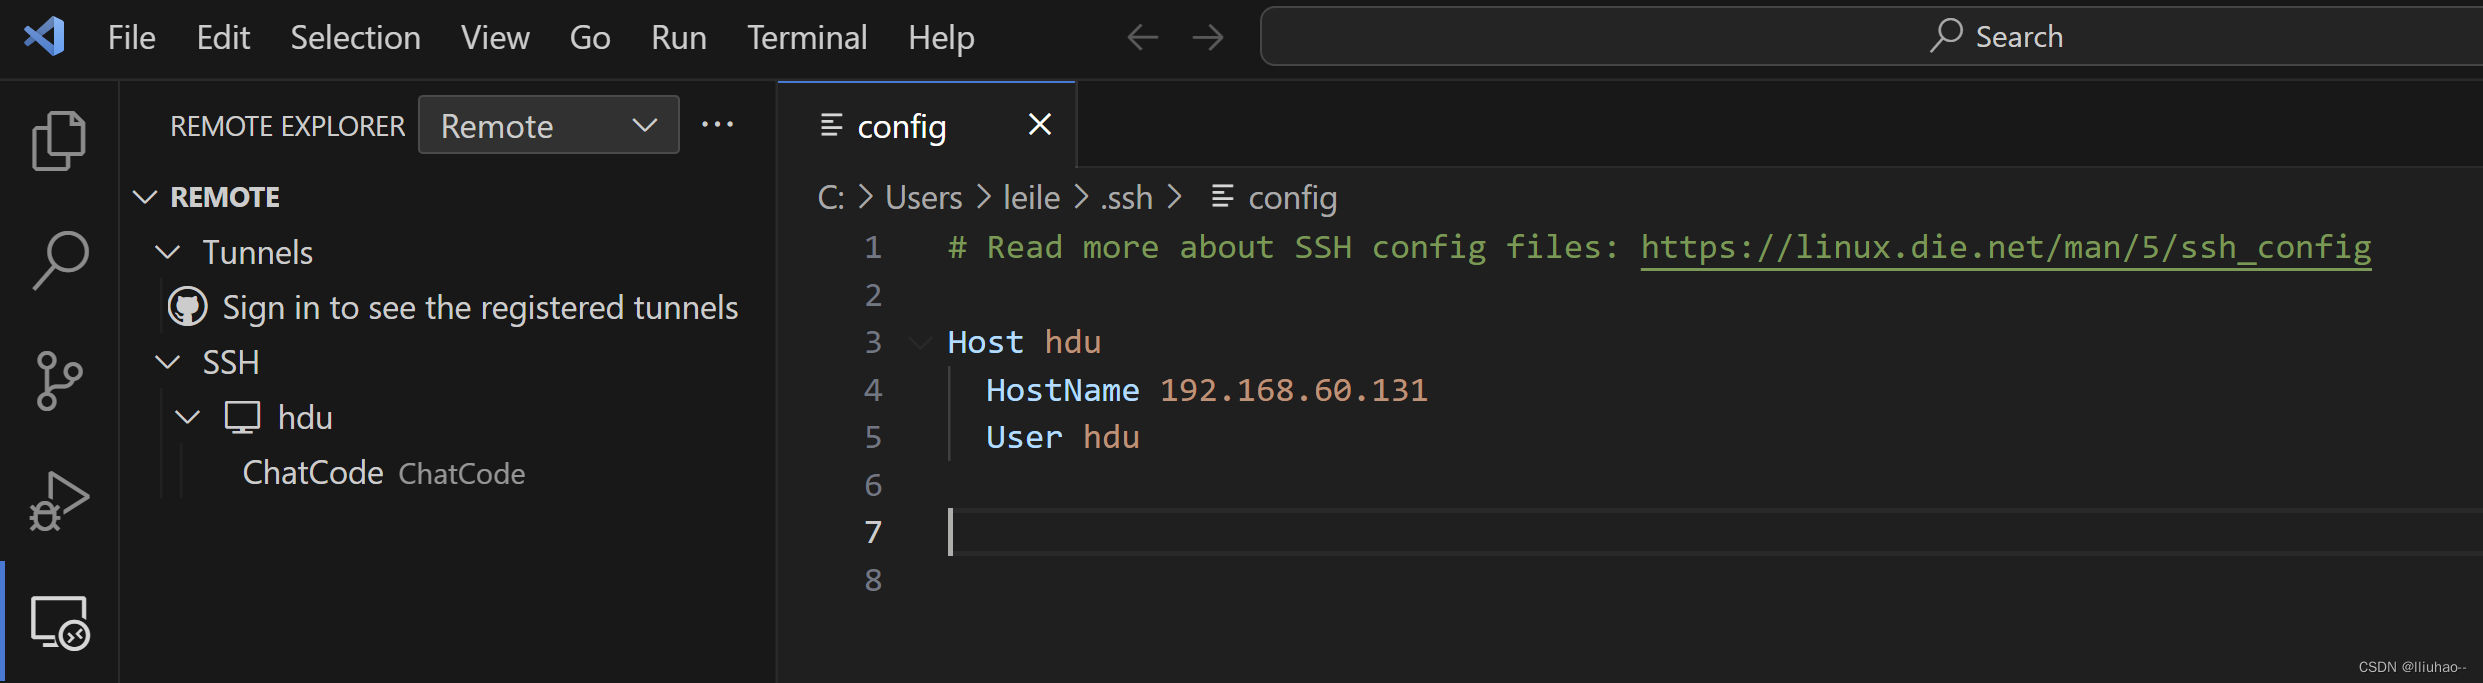Open the View menu
This screenshot has width=2483, height=683.
495,38
